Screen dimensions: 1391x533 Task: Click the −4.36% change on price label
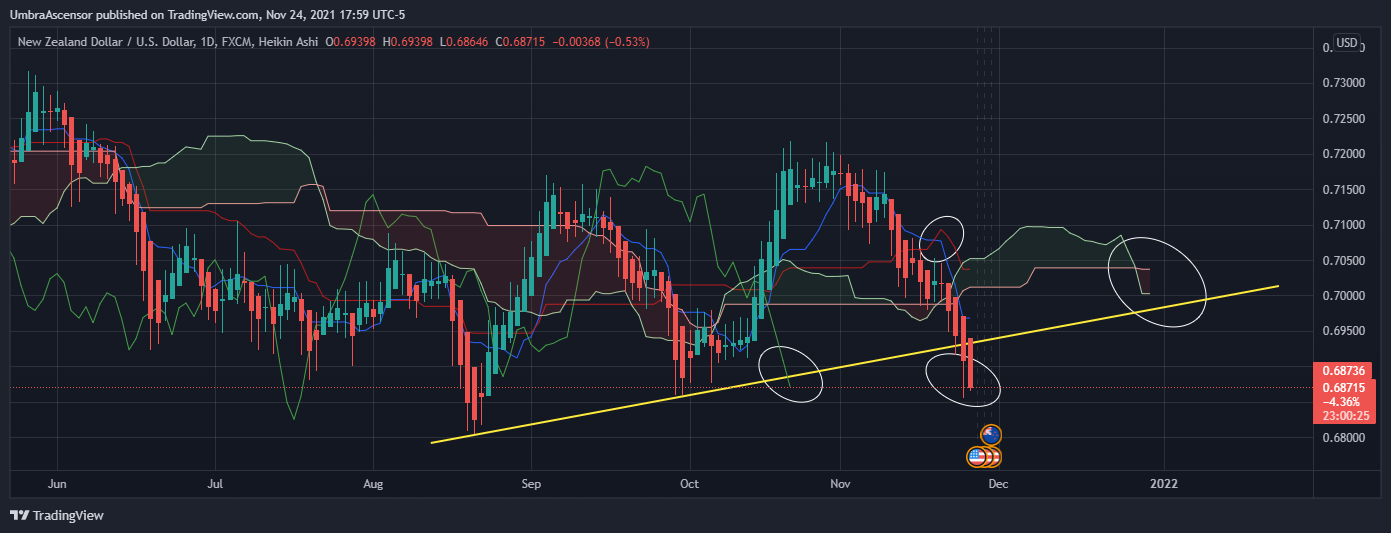coord(1341,400)
